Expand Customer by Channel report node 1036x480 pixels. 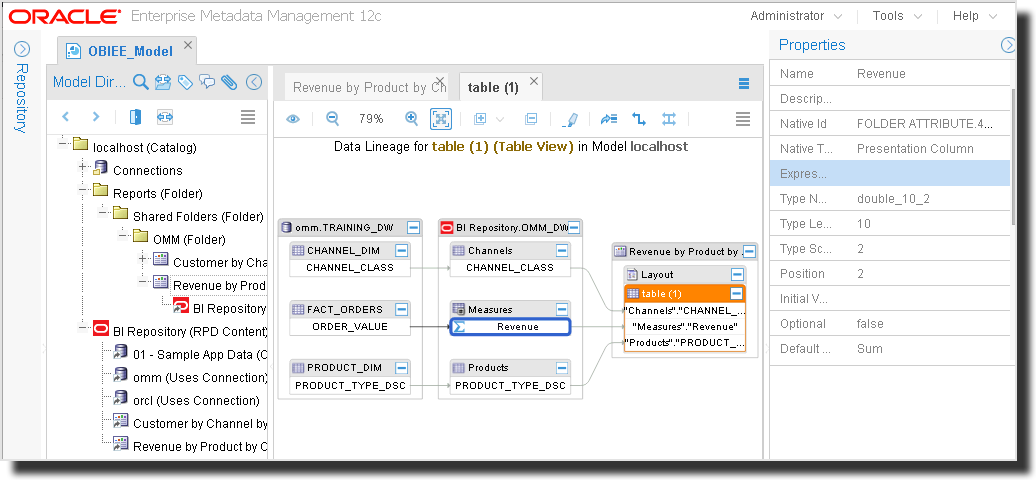pyautogui.click(x=143, y=259)
